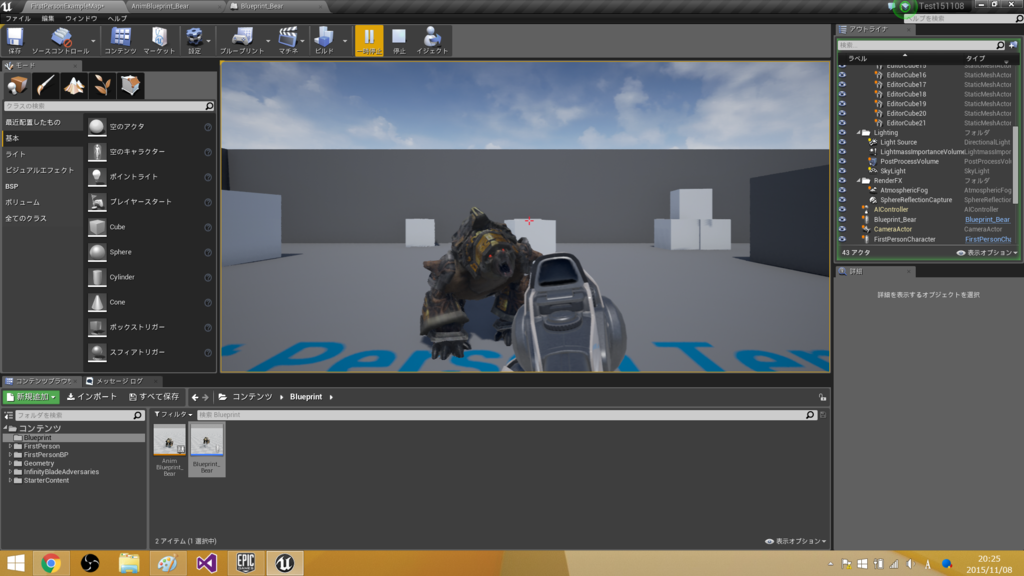Click the World Outliner search field
This screenshot has height=576, width=1024.
921,45
